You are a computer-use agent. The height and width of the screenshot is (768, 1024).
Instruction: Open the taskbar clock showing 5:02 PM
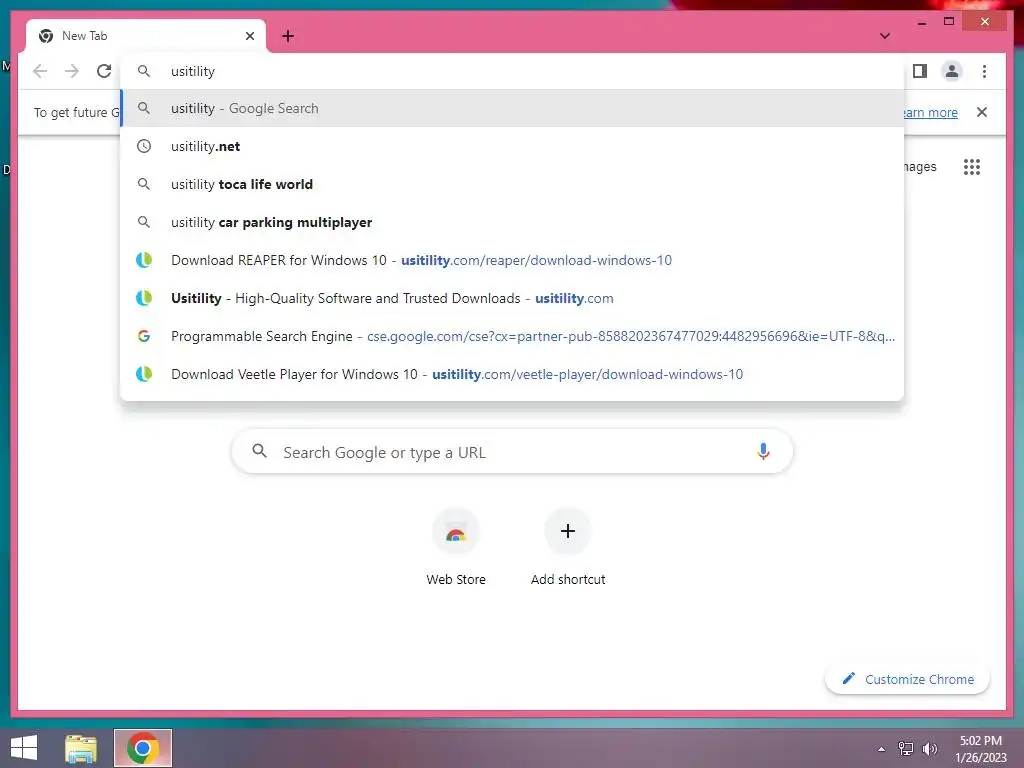[x=981, y=749]
